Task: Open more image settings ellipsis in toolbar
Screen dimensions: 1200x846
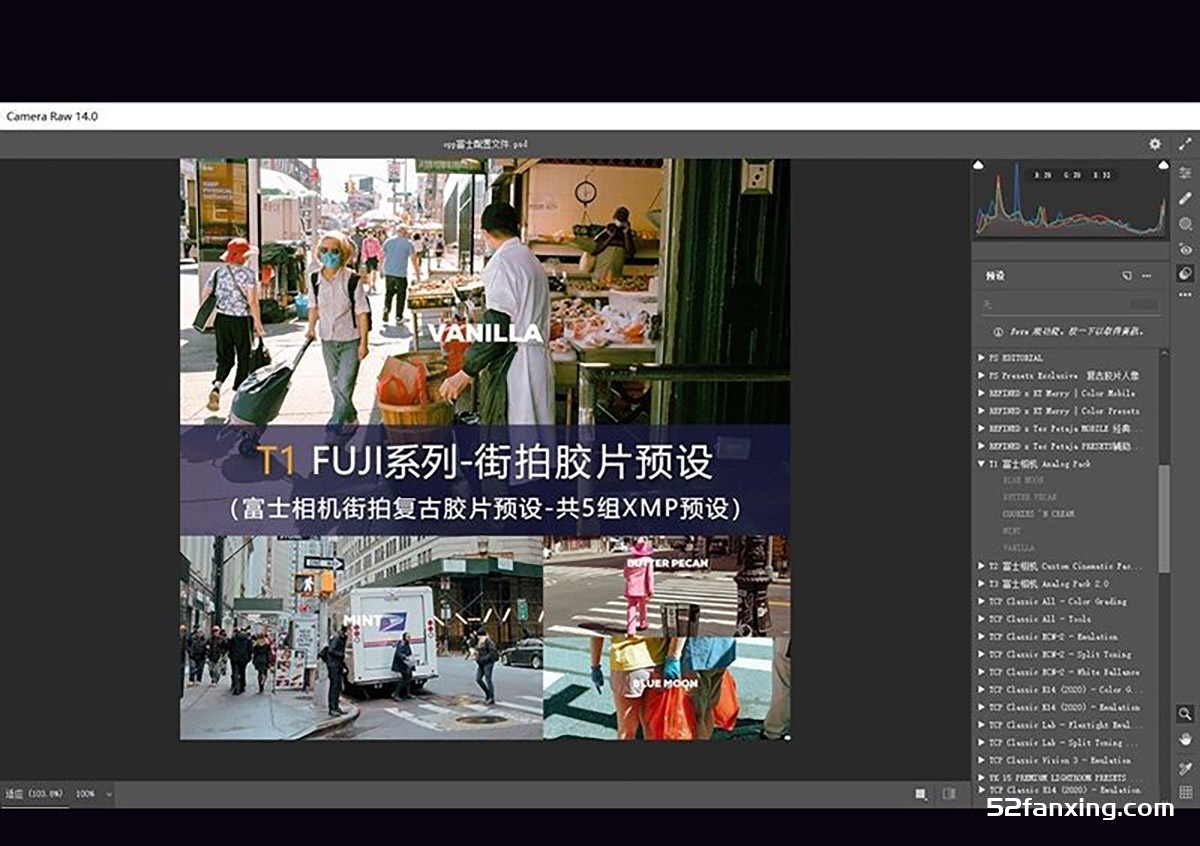Action: coord(1186,297)
